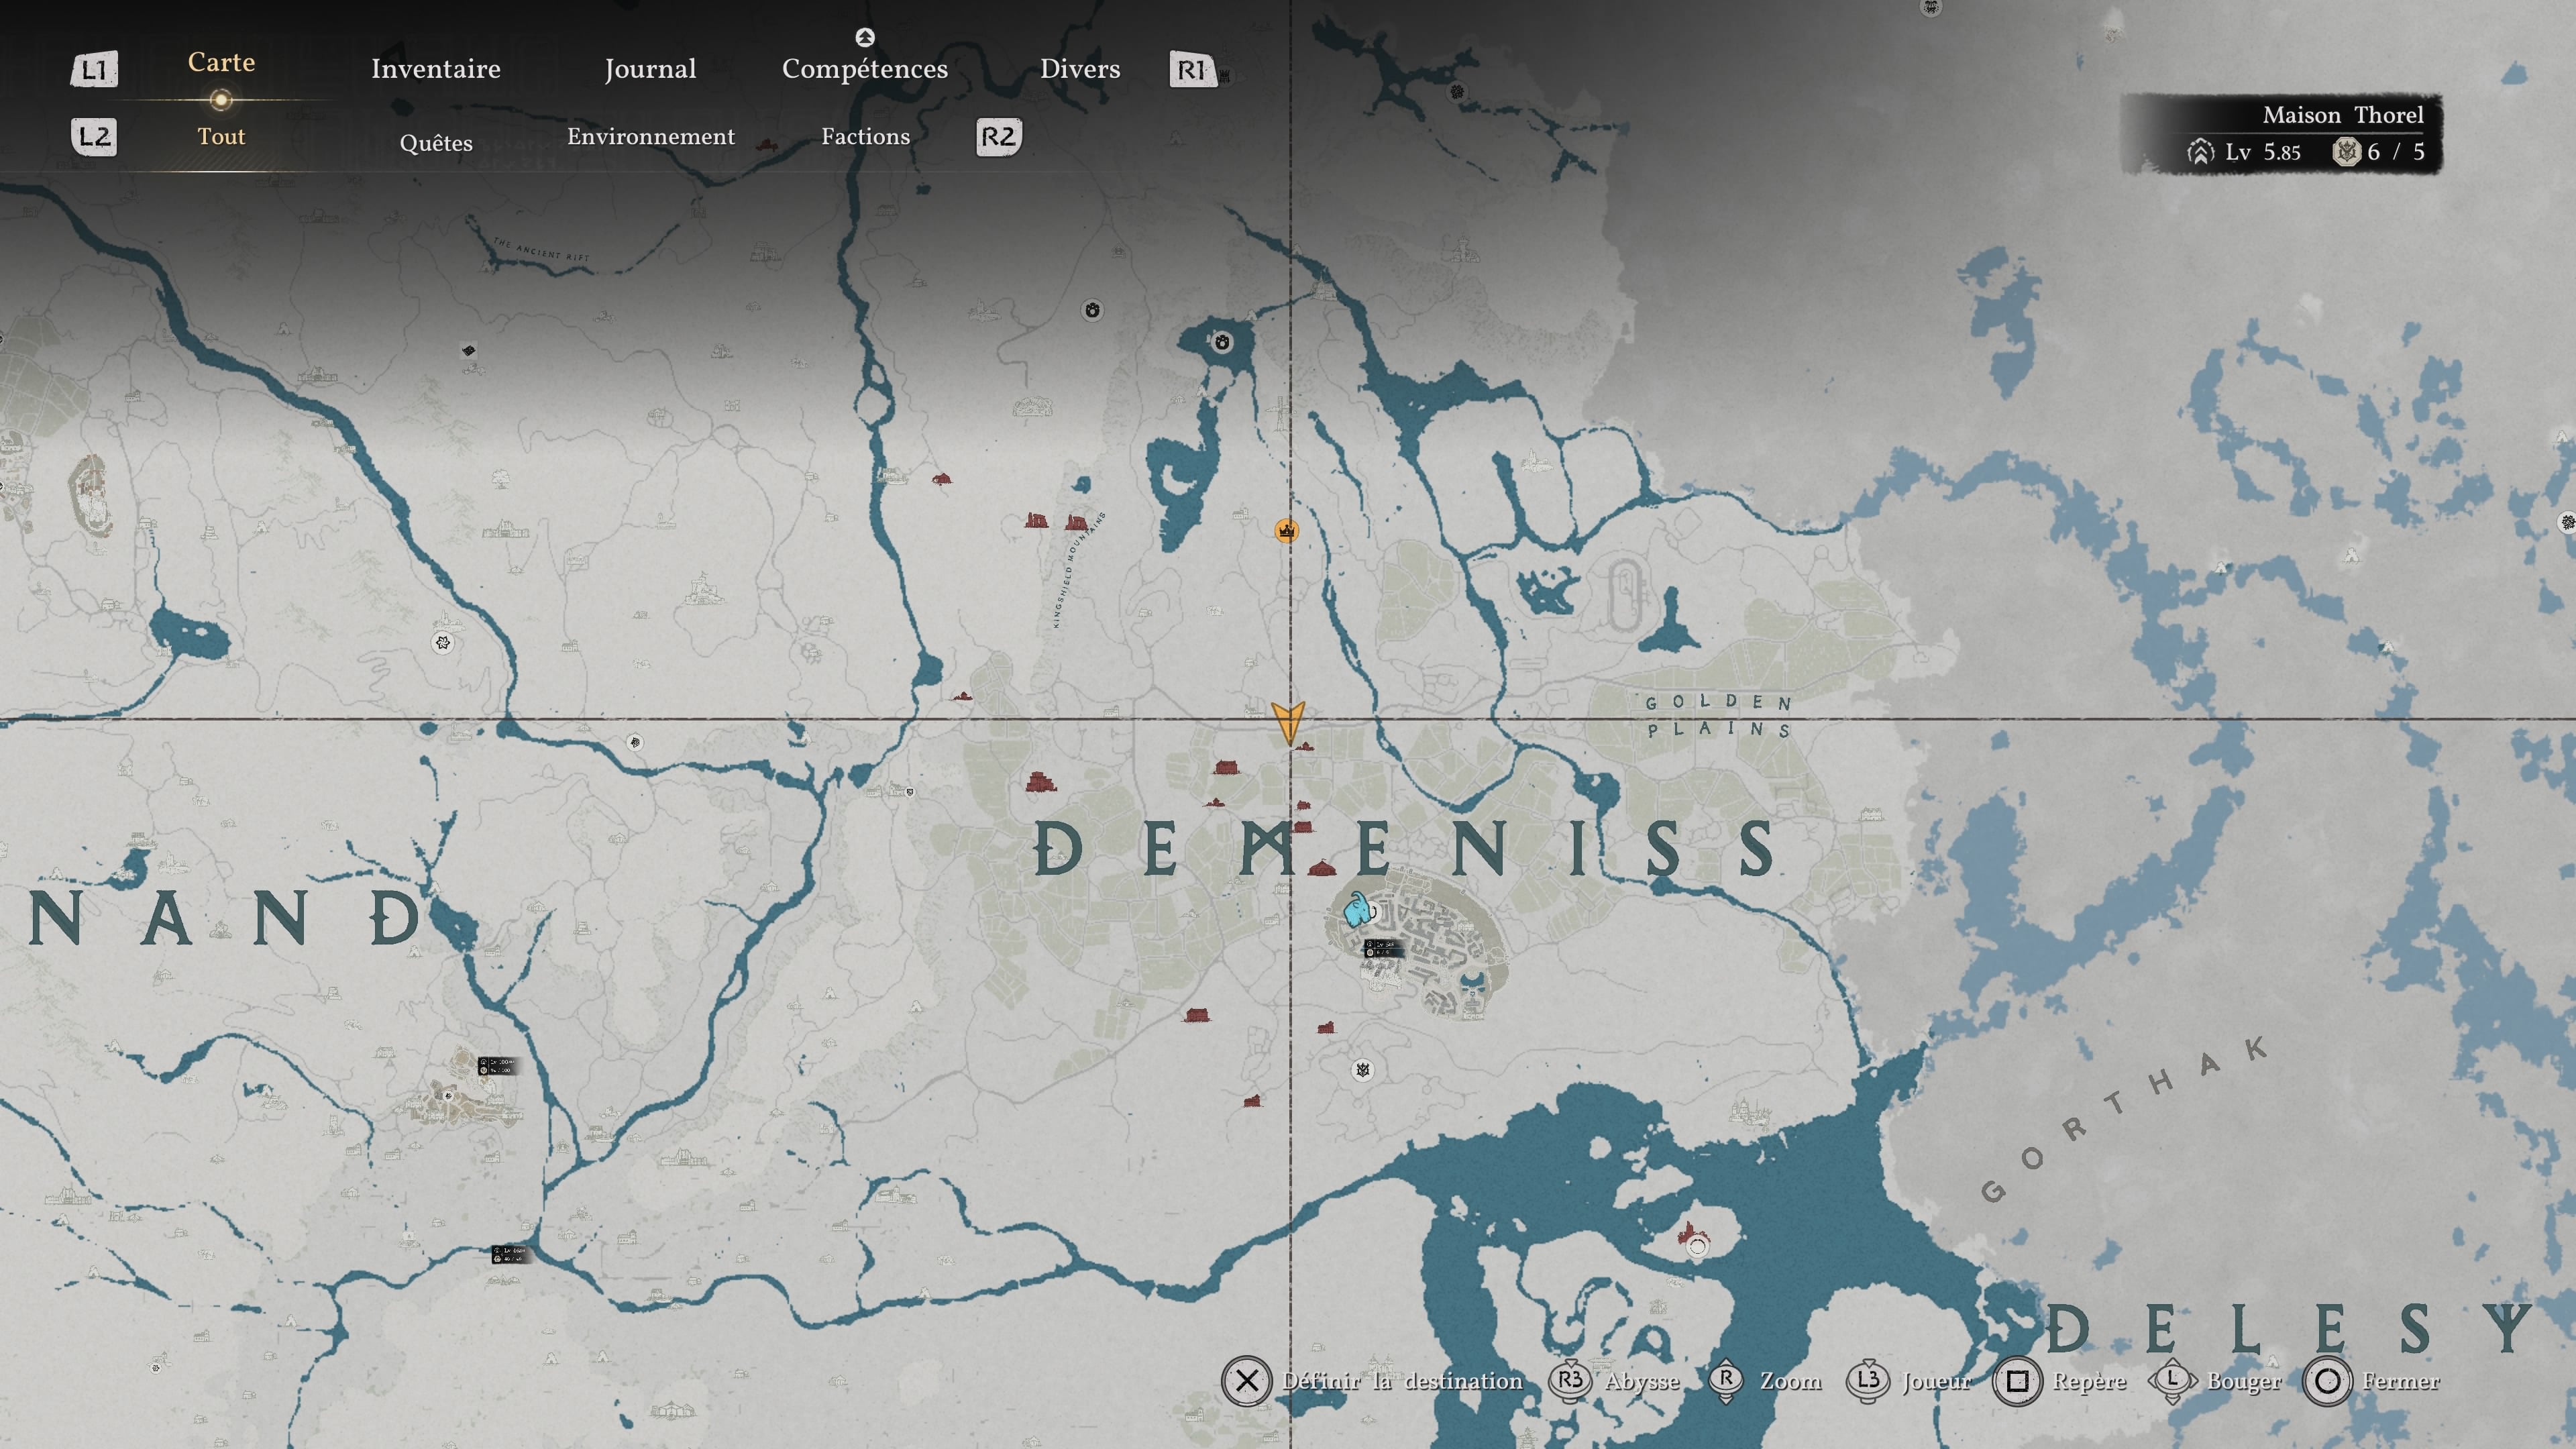Choose the Tout map filter
The height and width of the screenshot is (1449, 2576).
221,136
